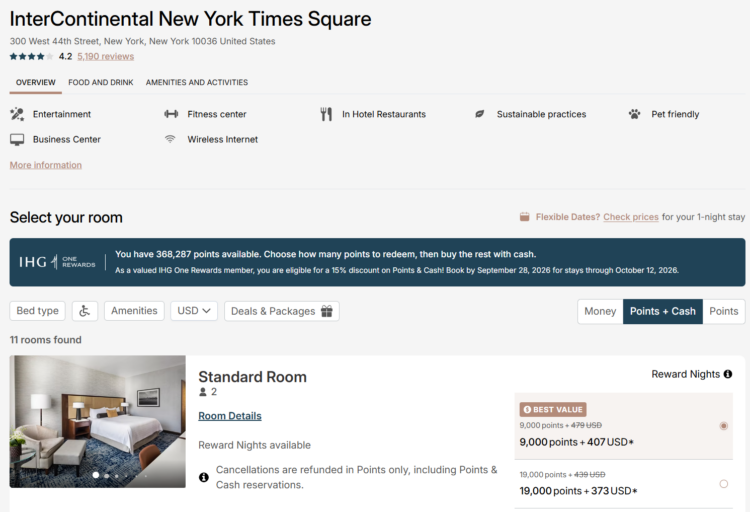Click the Wireless Internet wifi icon
Image resolution: width=750 pixels, height=512 pixels.
[x=170, y=139]
